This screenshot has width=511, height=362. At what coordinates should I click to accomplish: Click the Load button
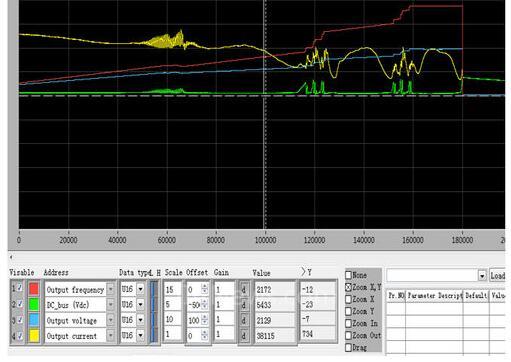click(497, 276)
